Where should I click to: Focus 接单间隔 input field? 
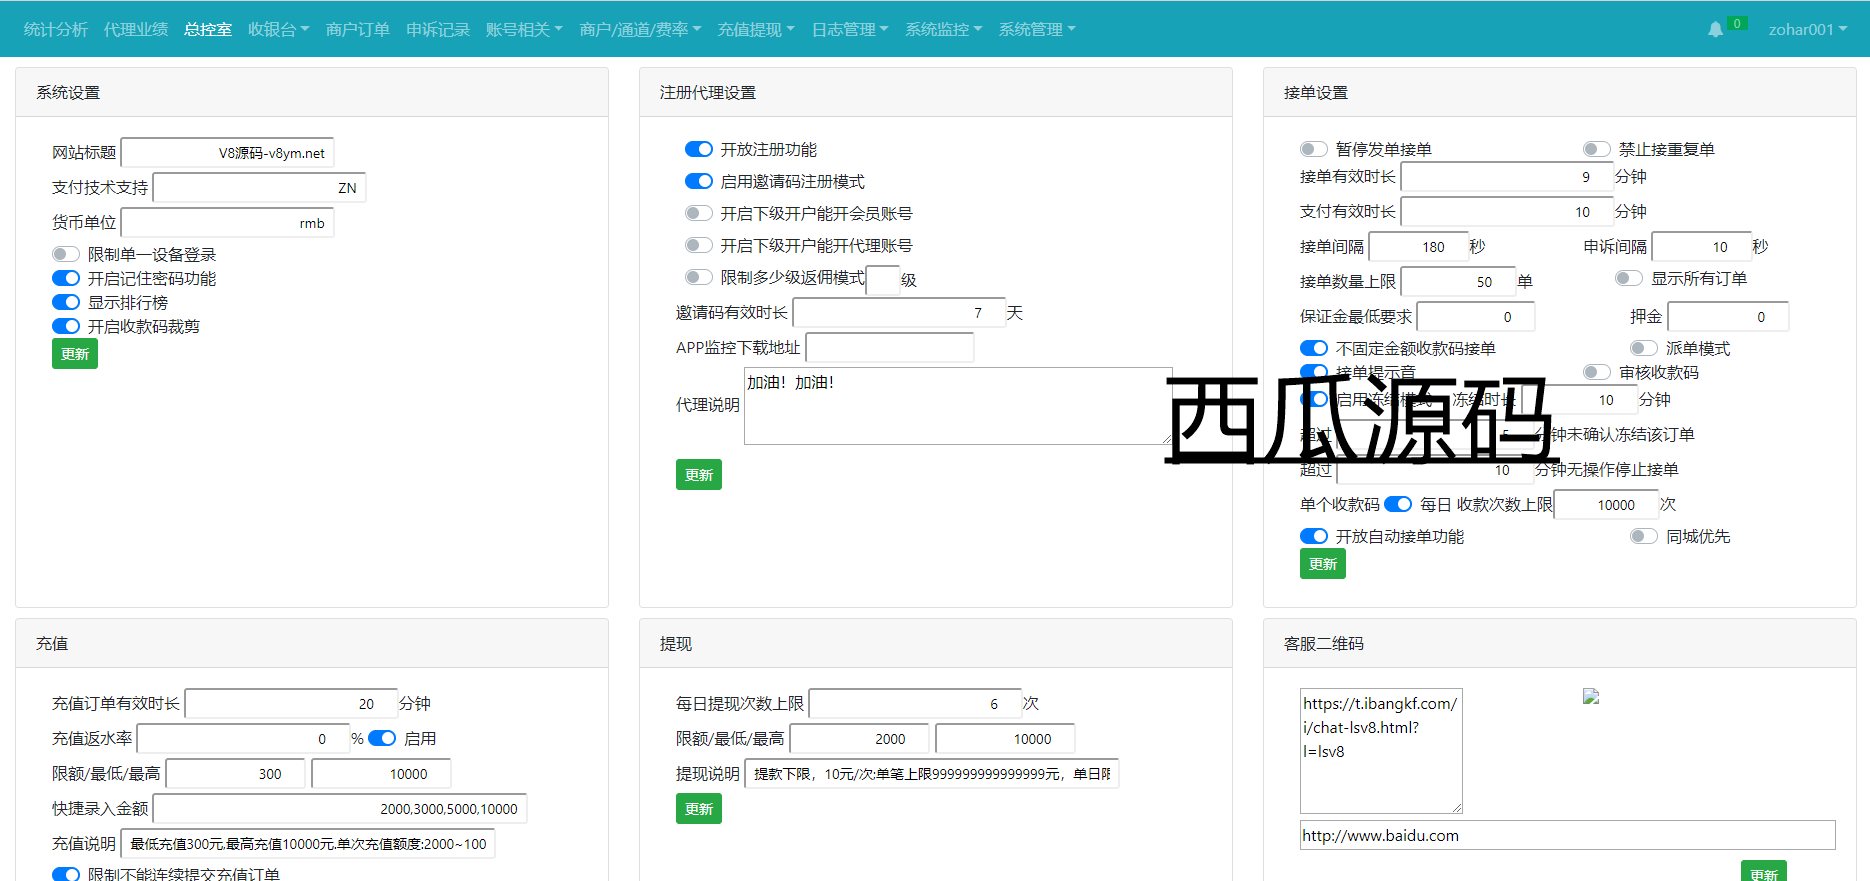[1418, 247]
